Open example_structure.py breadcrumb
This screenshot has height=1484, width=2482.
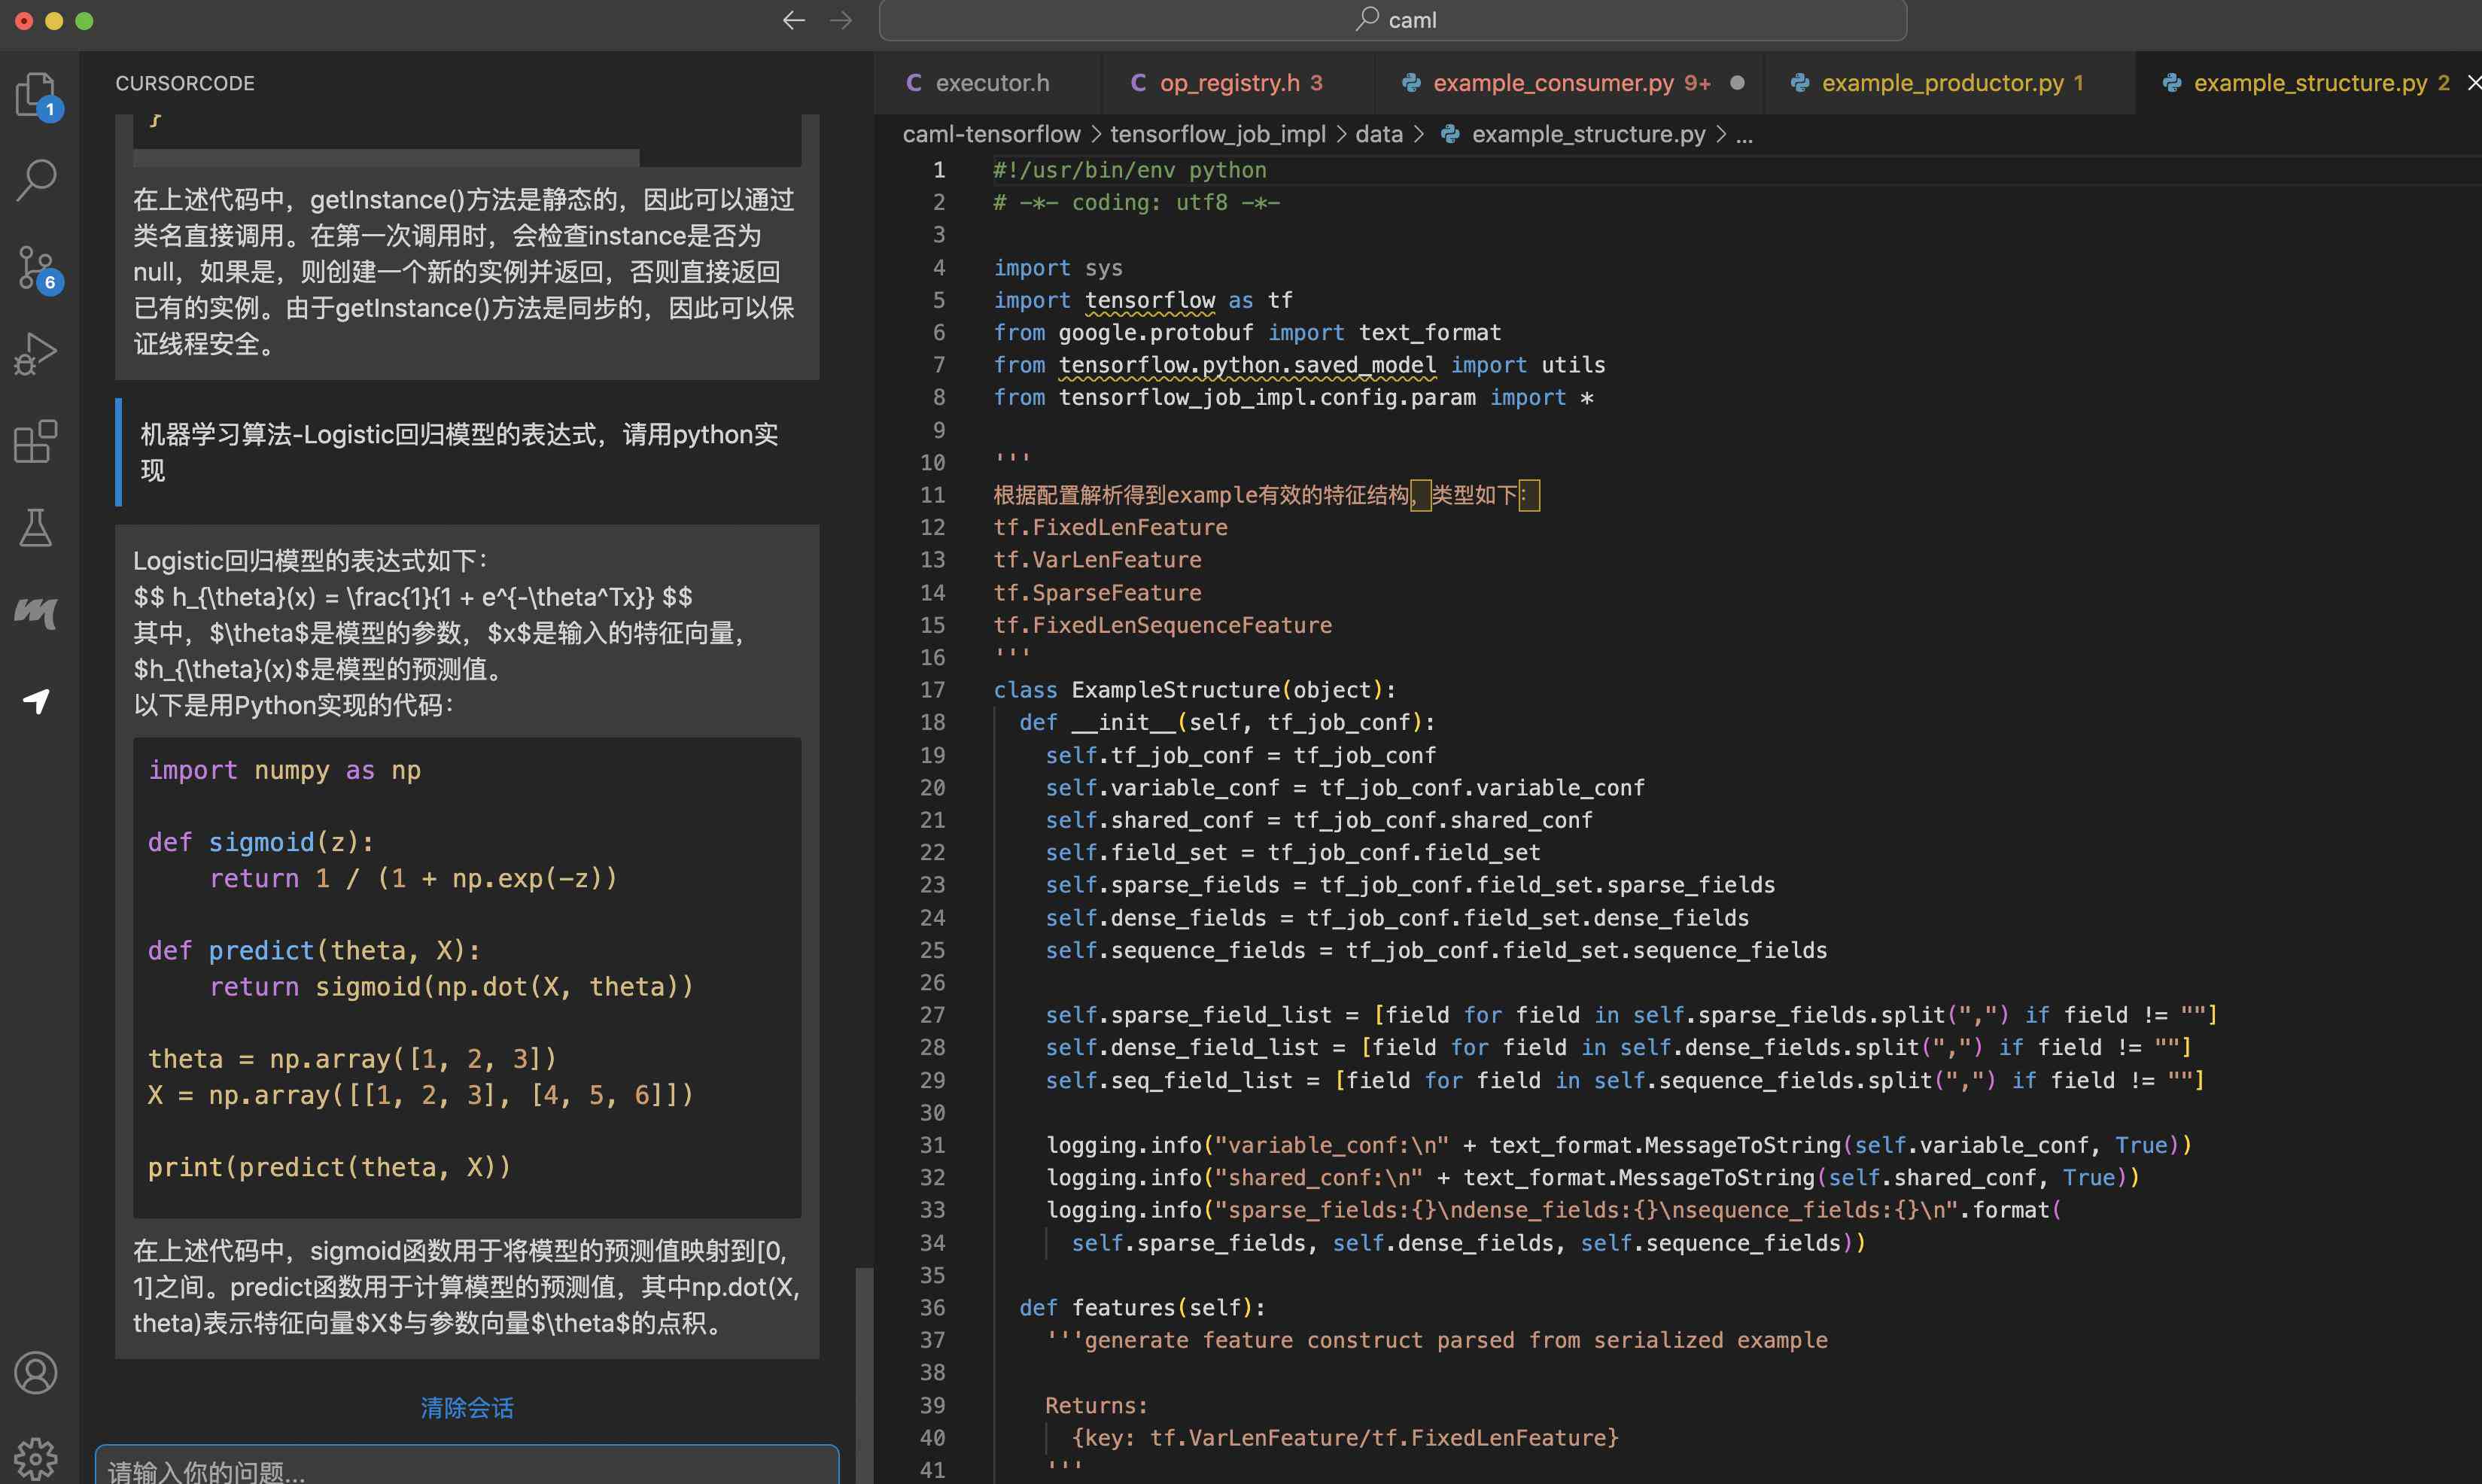(1588, 134)
